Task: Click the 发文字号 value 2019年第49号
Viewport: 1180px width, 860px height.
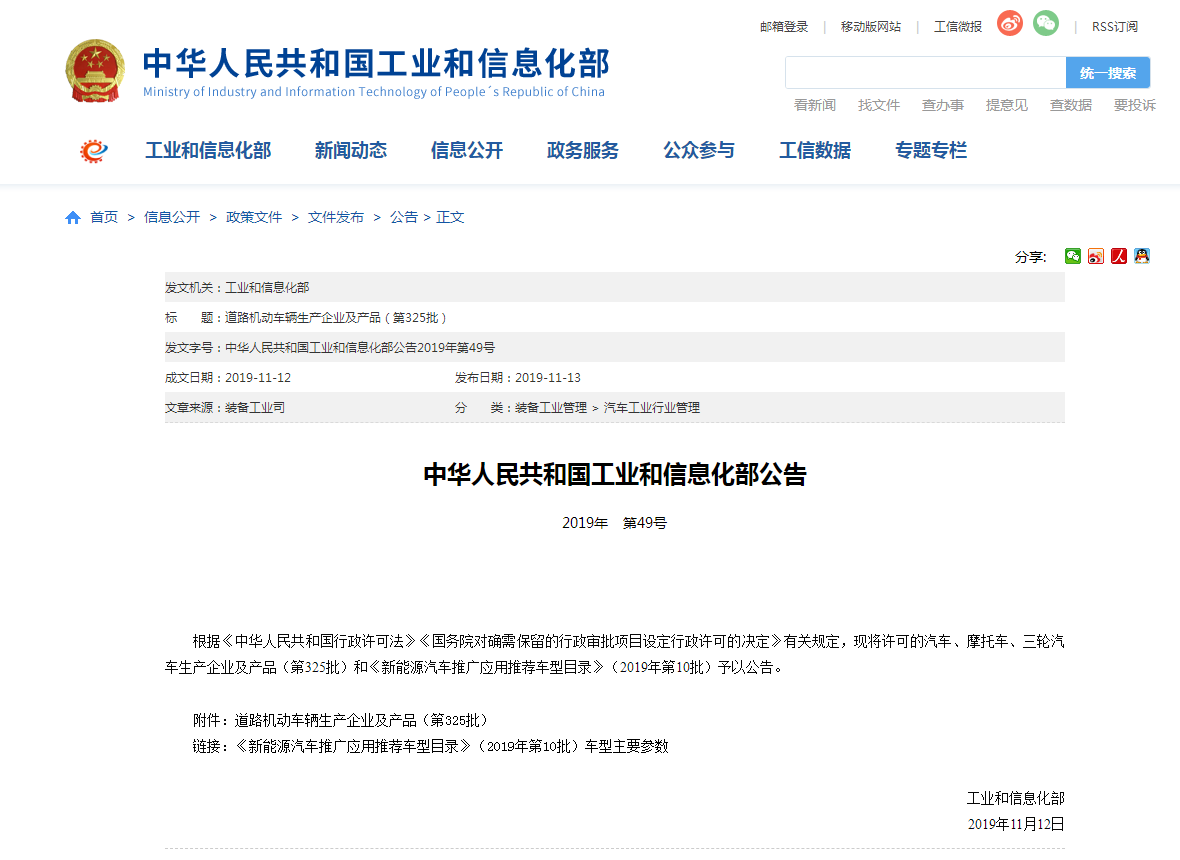Action: pyautogui.click(x=360, y=348)
